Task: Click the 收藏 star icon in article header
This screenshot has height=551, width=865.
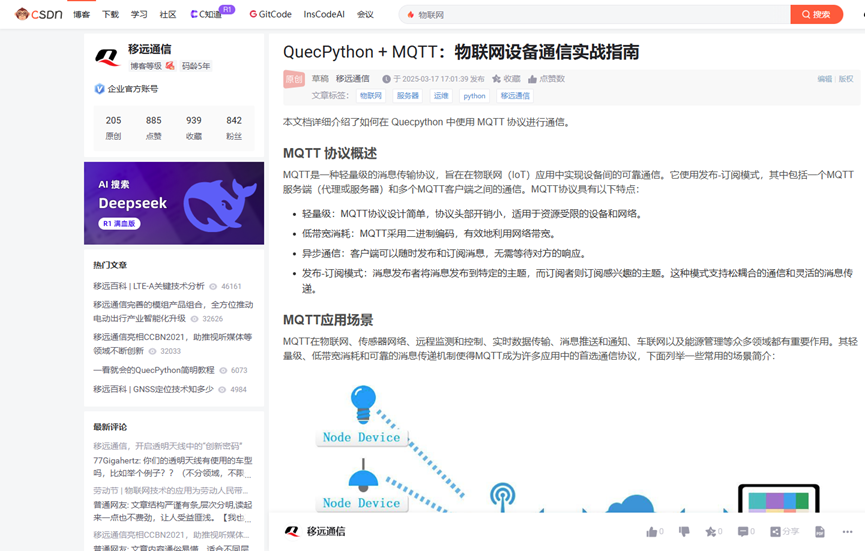Action: coord(496,79)
